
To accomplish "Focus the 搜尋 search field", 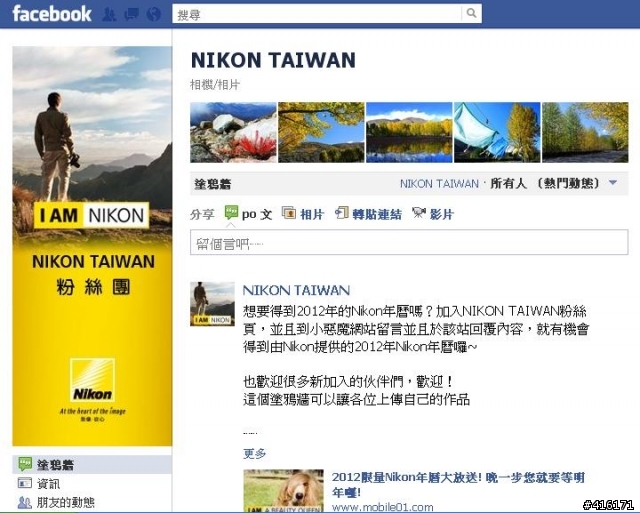I will click(x=317, y=14).
